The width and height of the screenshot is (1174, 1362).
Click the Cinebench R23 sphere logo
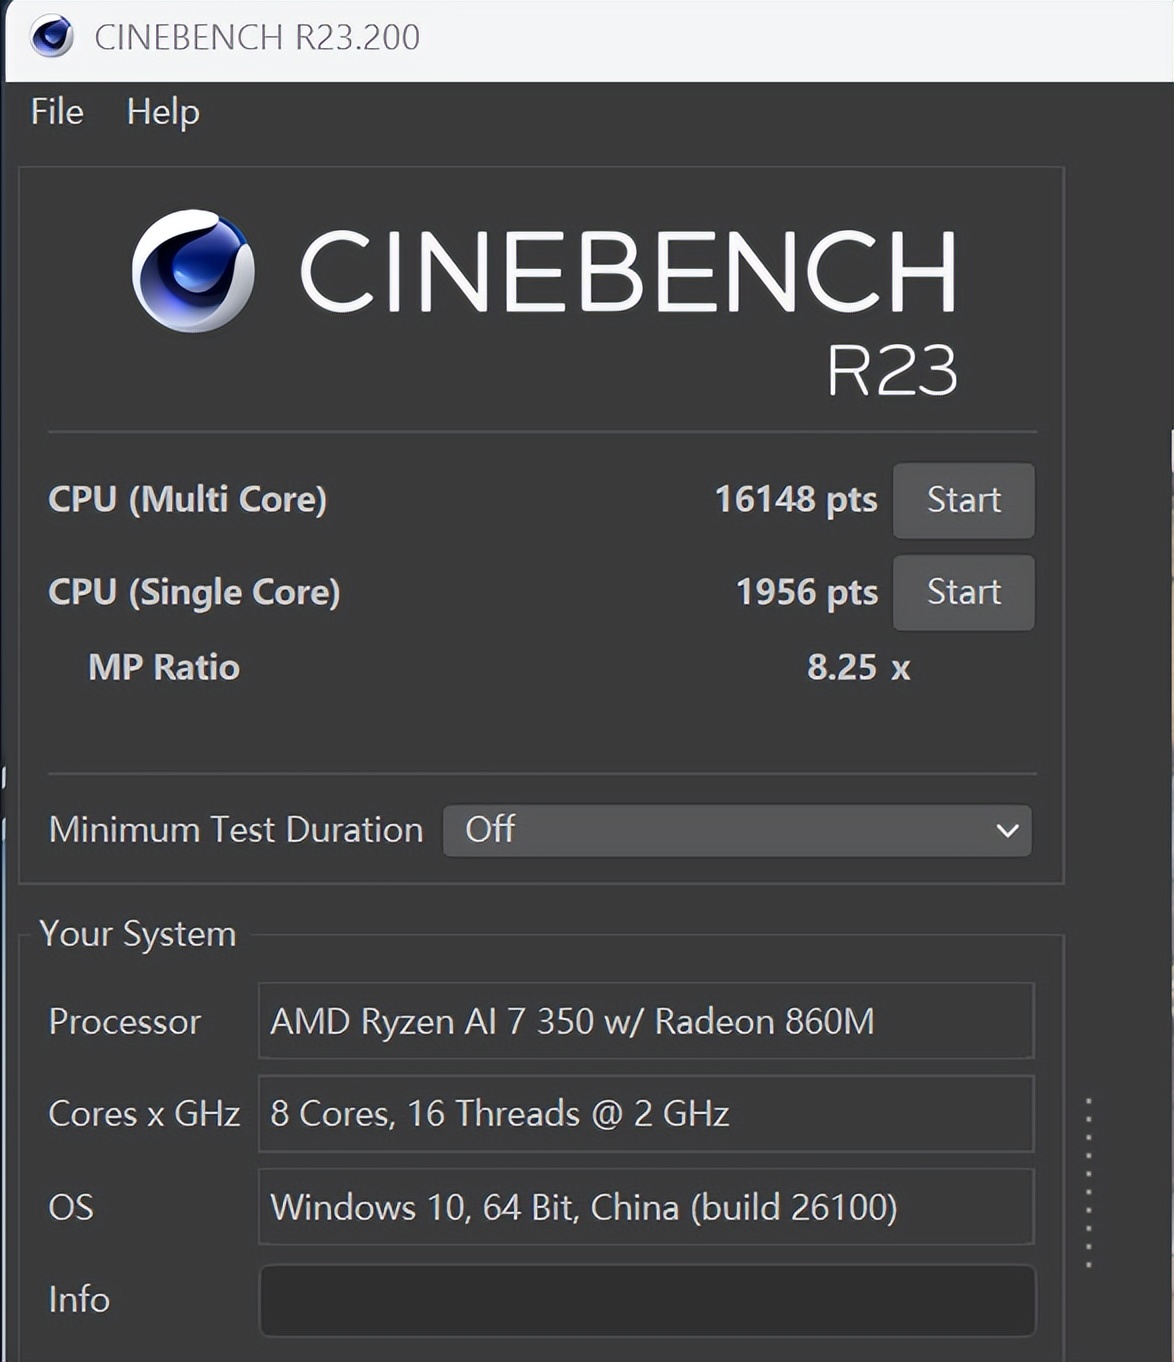click(193, 271)
